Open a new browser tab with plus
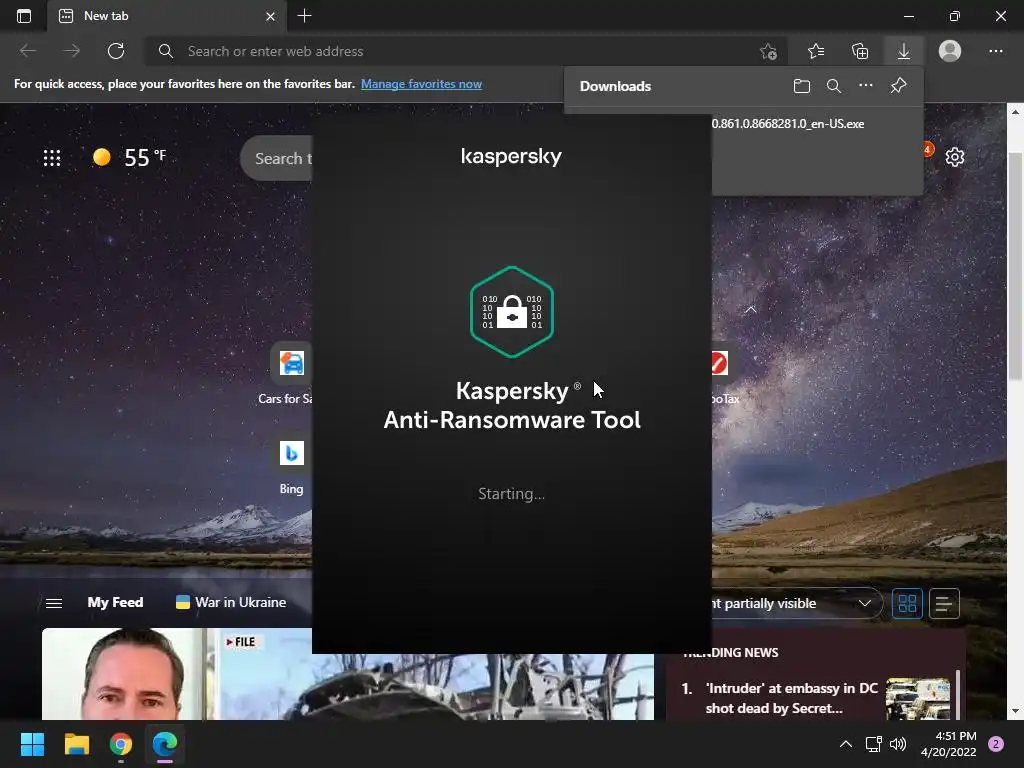 click(x=304, y=16)
